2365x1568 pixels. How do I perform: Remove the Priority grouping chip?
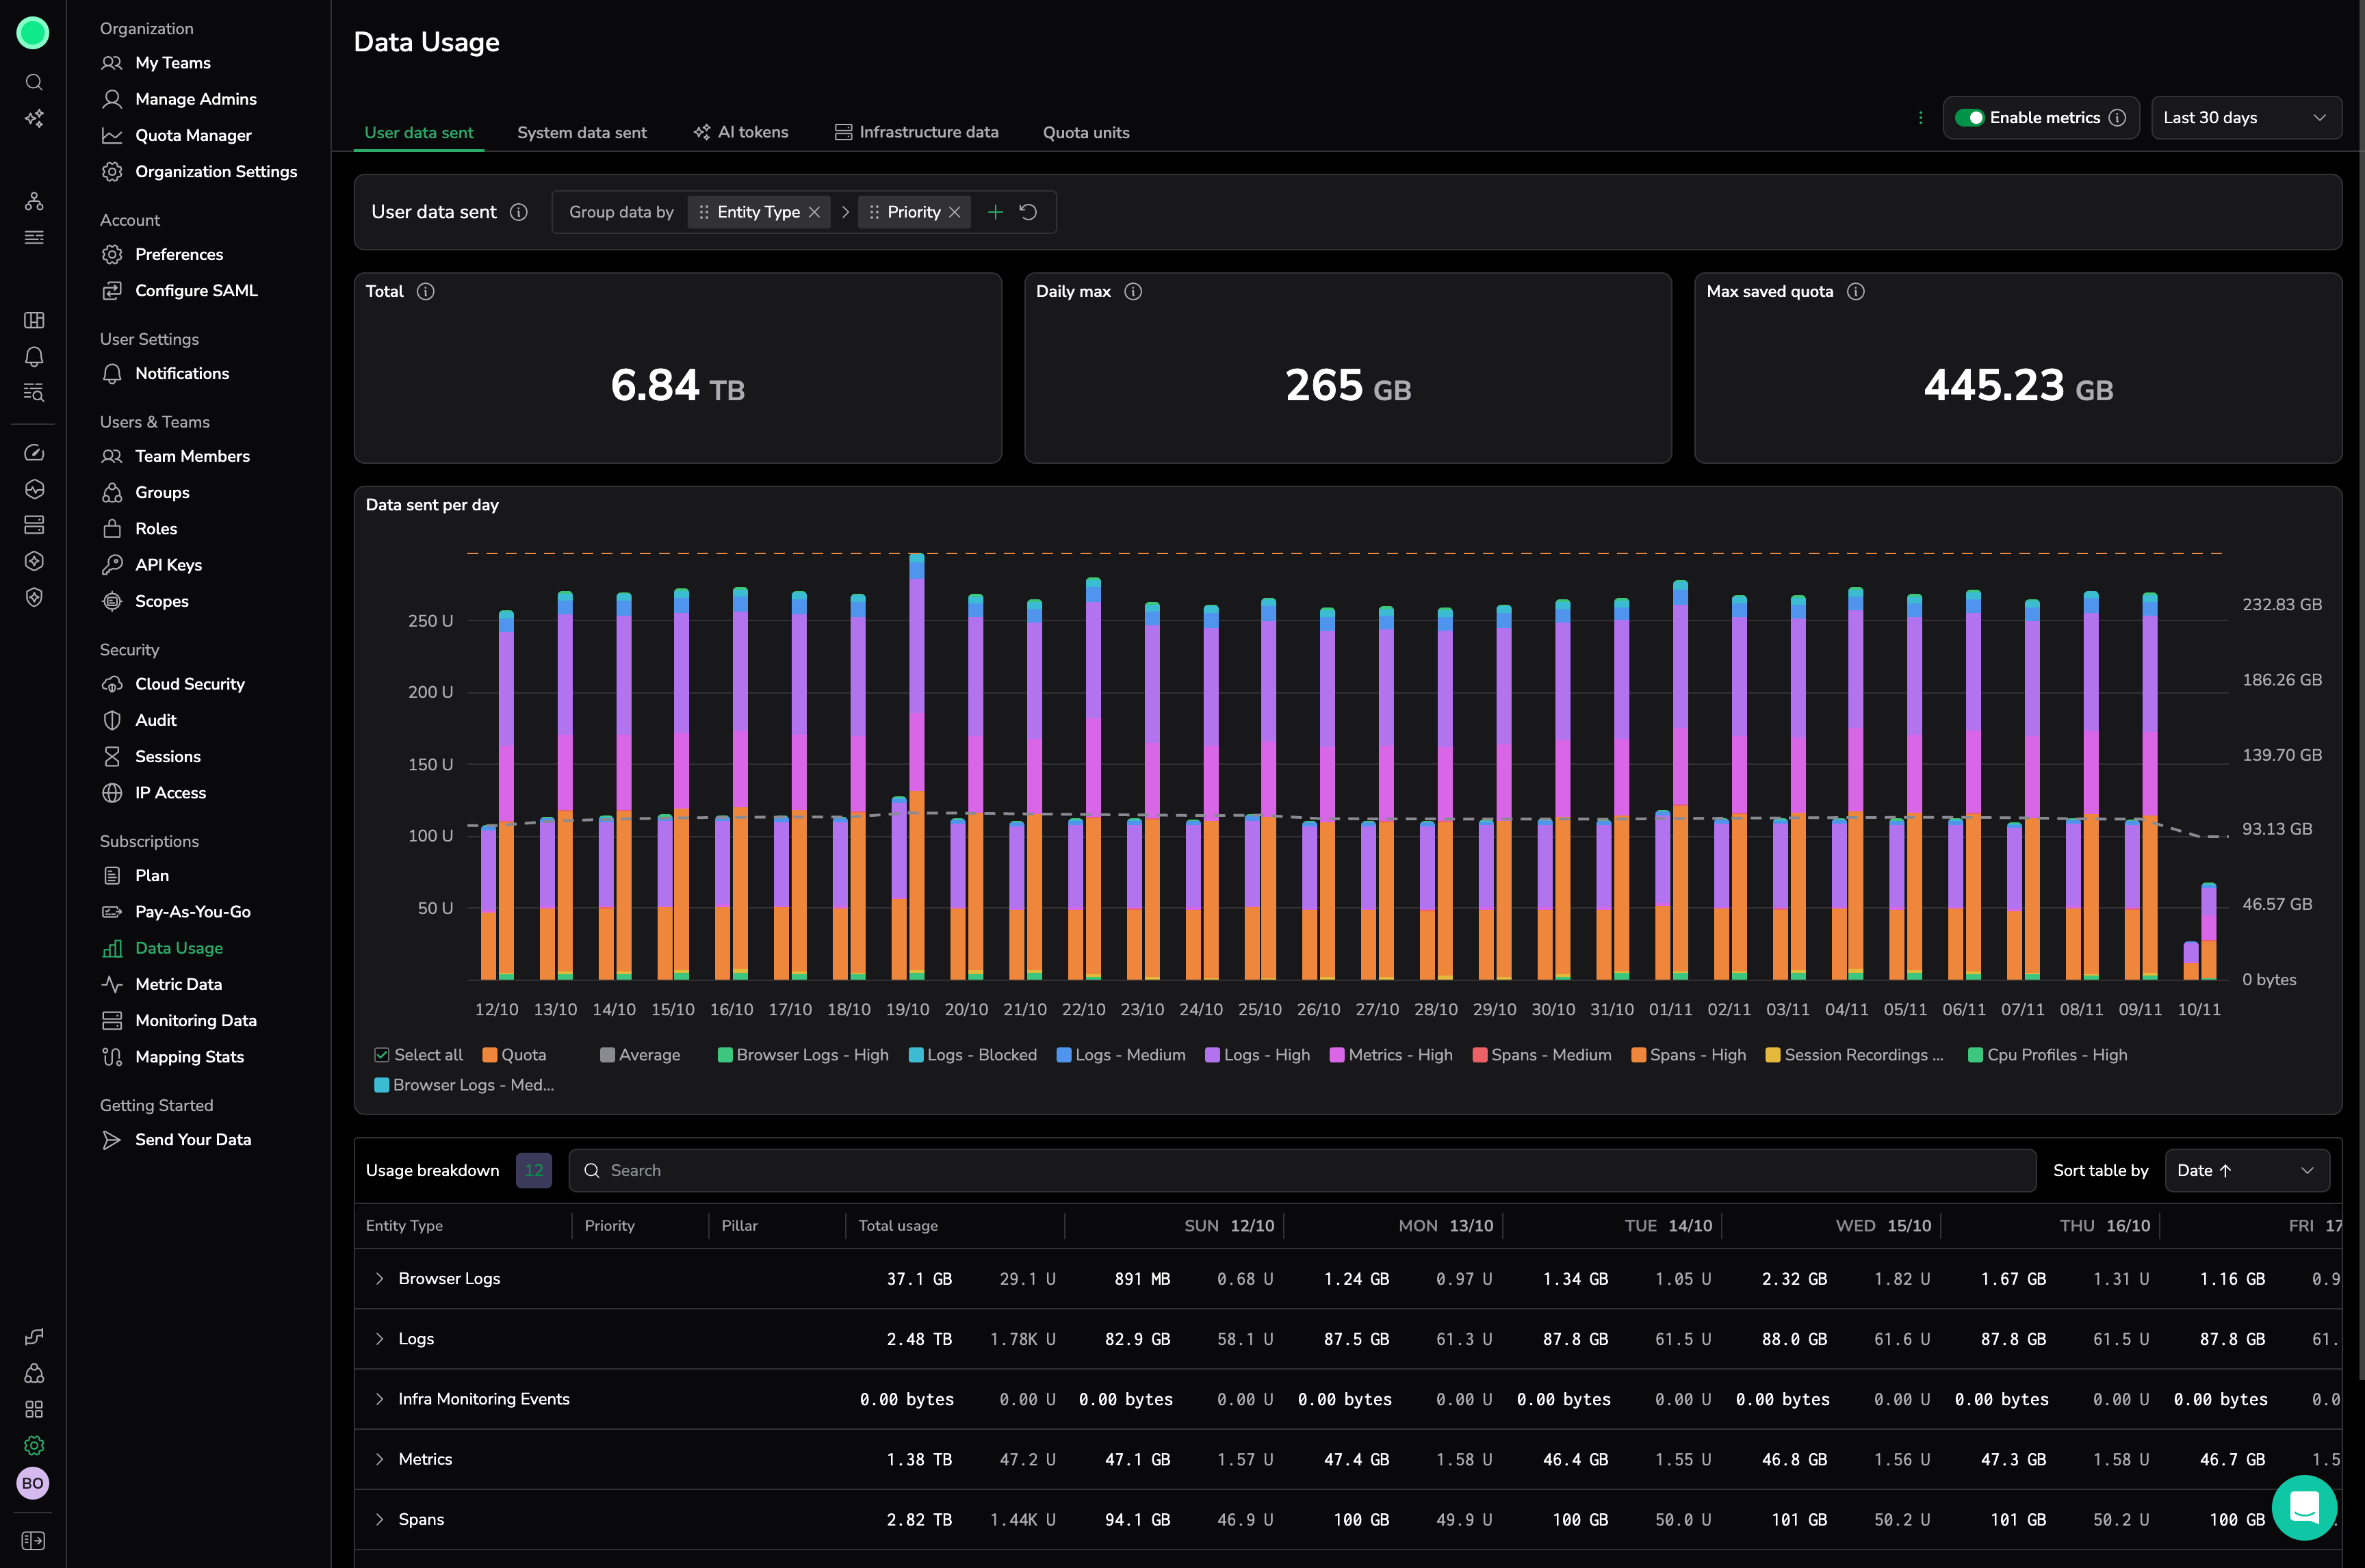click(x=955, y=212)
